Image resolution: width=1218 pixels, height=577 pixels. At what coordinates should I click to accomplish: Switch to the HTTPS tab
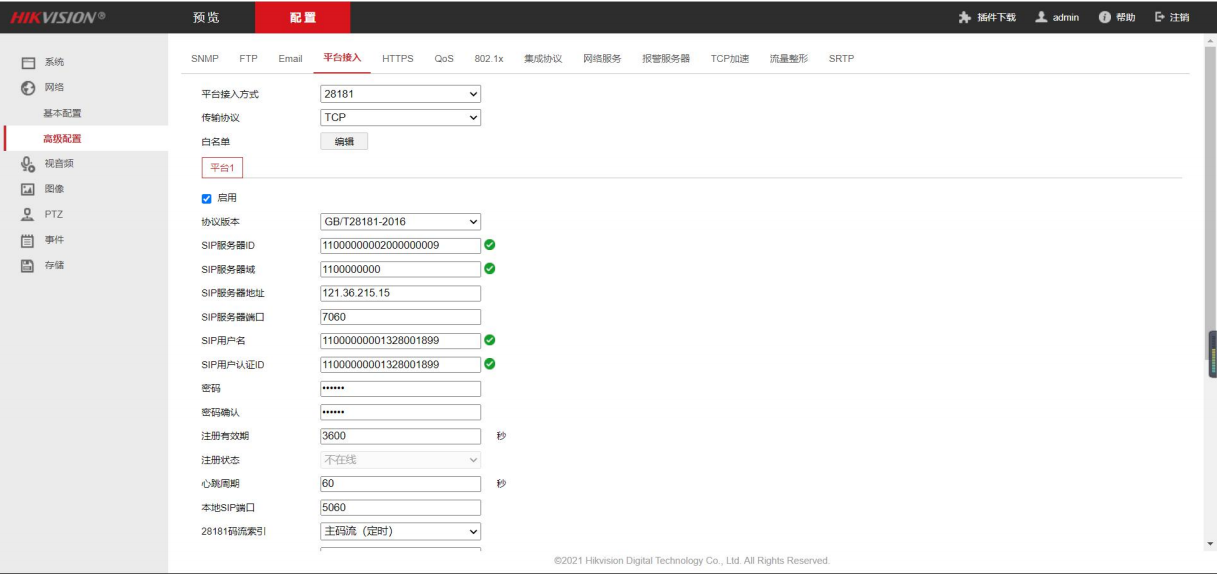[397, 58]
